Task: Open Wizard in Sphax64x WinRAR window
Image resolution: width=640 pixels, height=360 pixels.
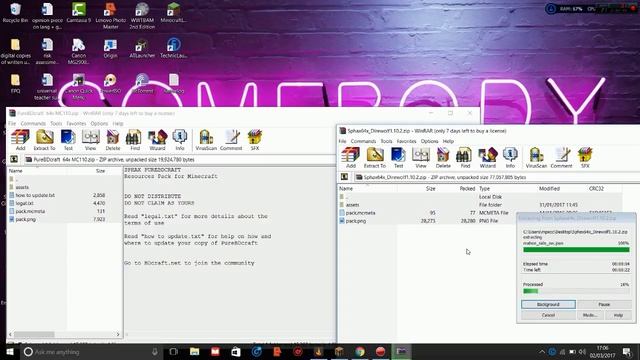Action: pyautogui.click(x=488, y=158)
